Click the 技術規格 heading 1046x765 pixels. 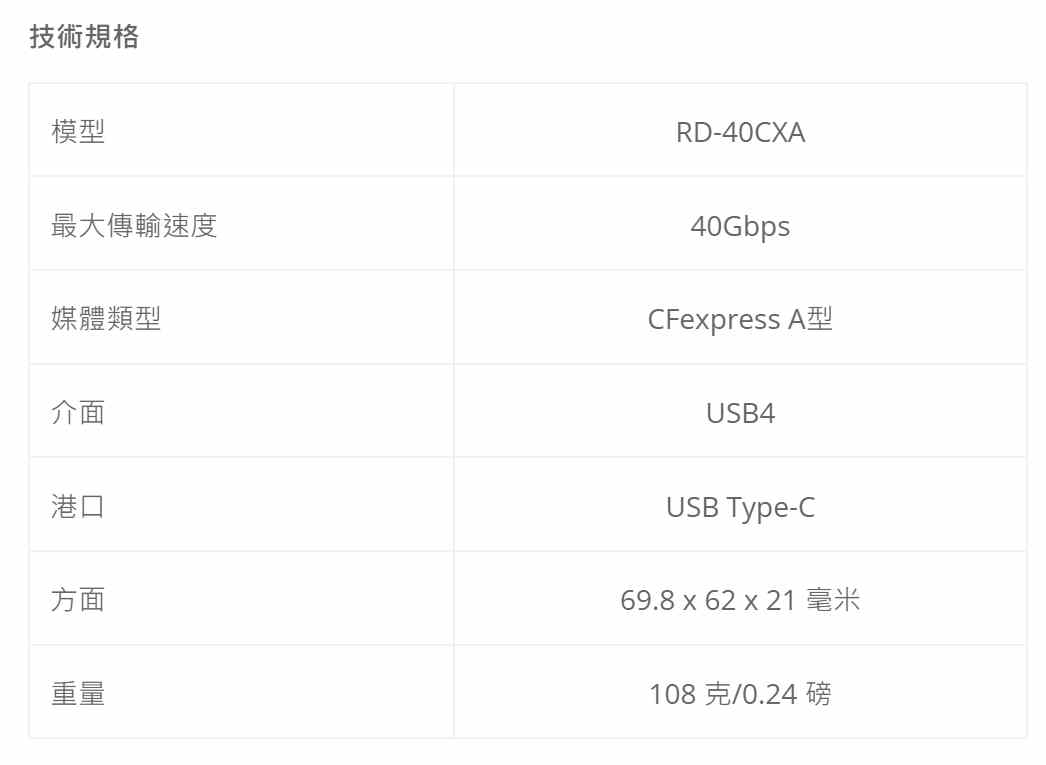(x=84, y=36)
